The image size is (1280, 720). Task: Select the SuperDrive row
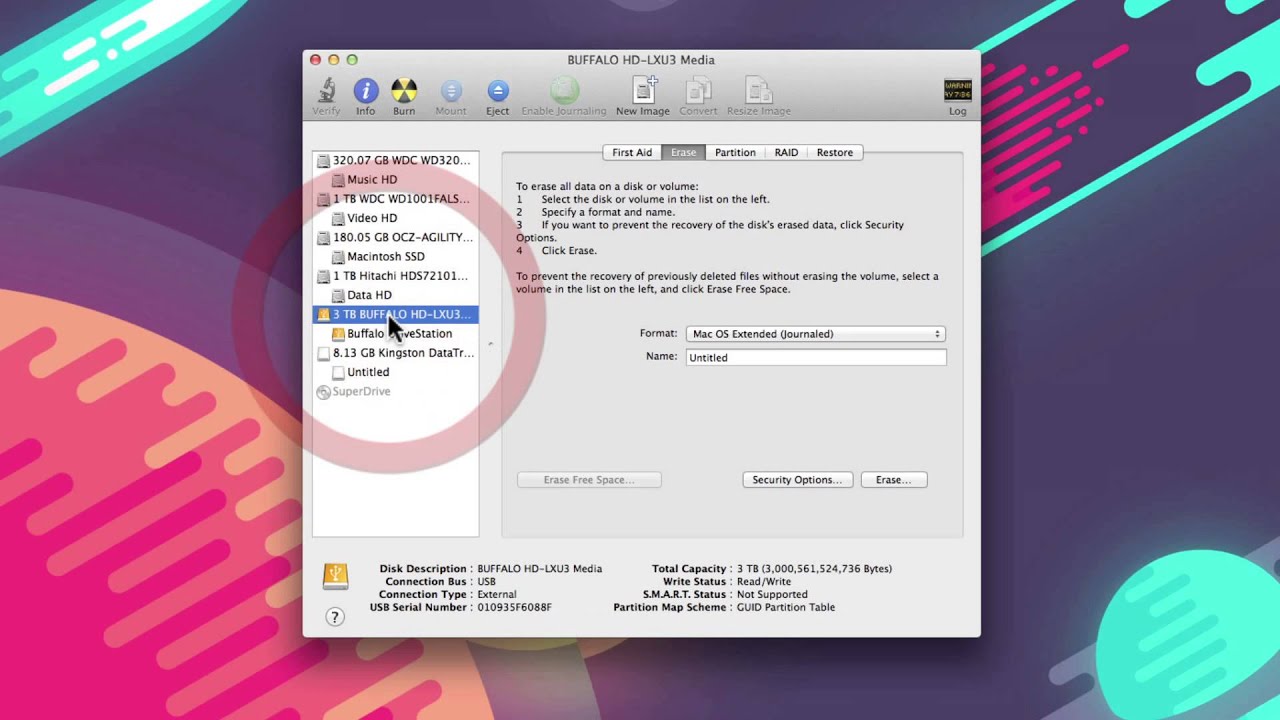coord(396,392)
